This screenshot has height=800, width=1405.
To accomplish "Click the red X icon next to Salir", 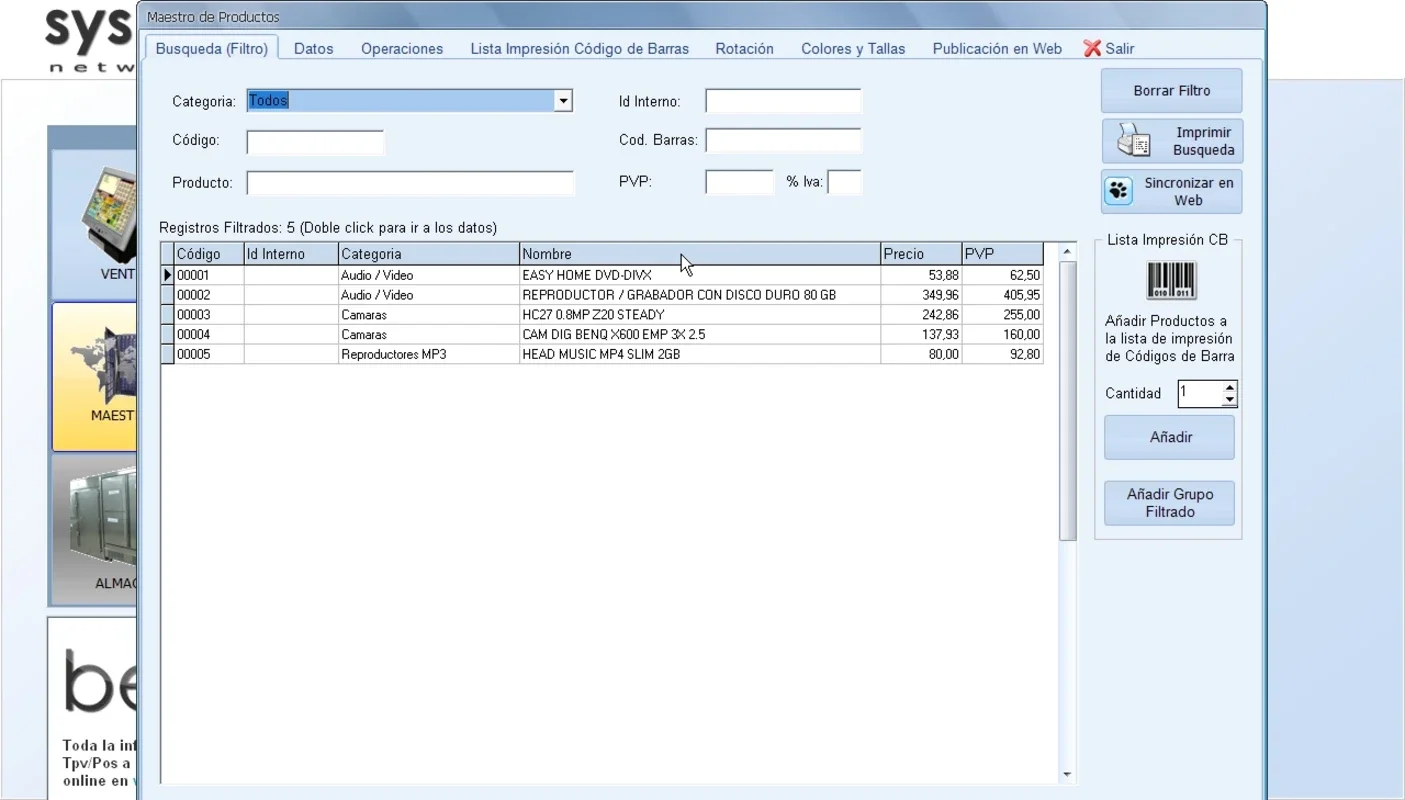I will tap(1092, 48).
